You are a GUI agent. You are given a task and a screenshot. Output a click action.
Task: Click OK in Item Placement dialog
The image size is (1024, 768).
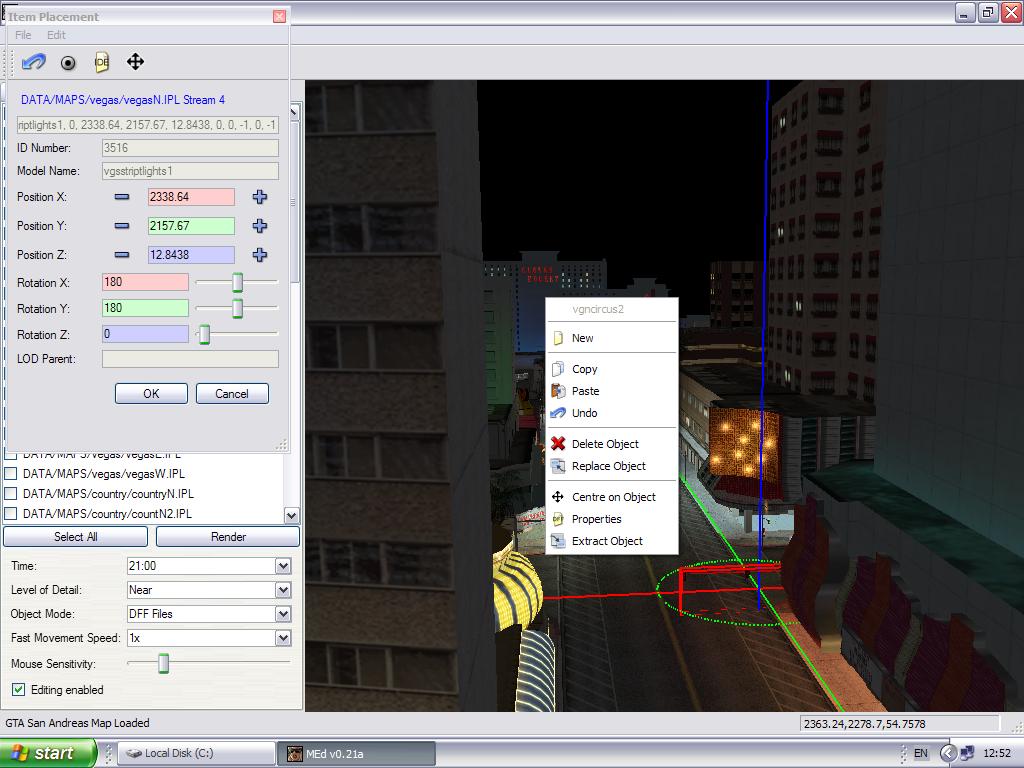click(x=152, y=394)
